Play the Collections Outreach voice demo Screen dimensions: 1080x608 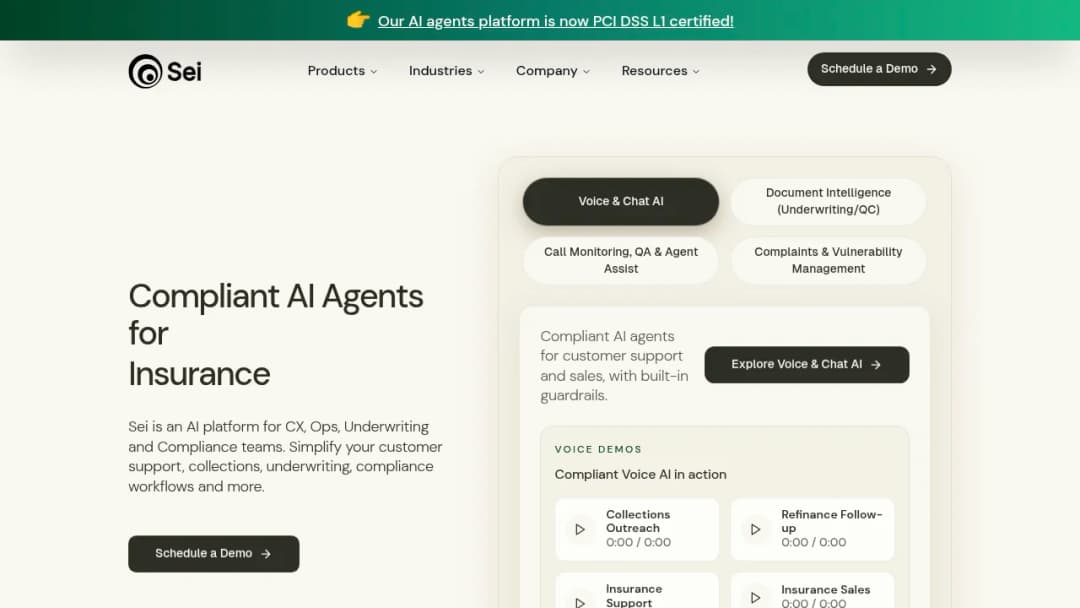coord(580,529)
